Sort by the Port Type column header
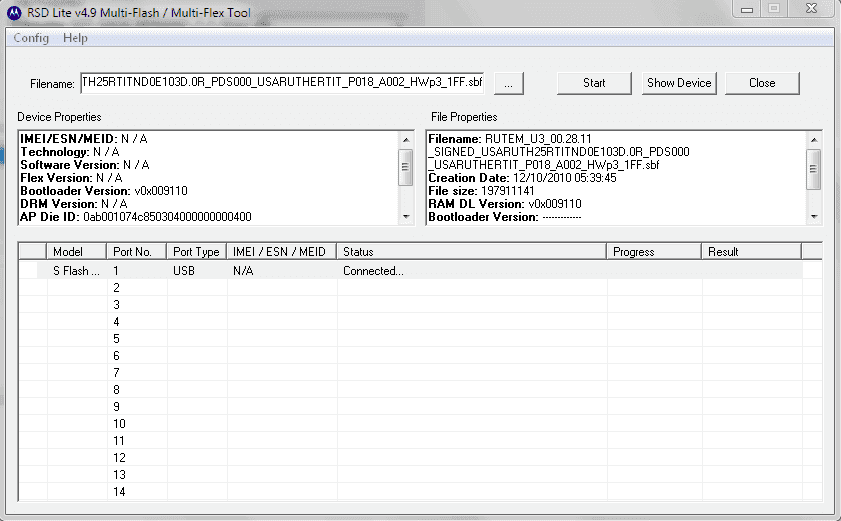 tap(197, 252)
